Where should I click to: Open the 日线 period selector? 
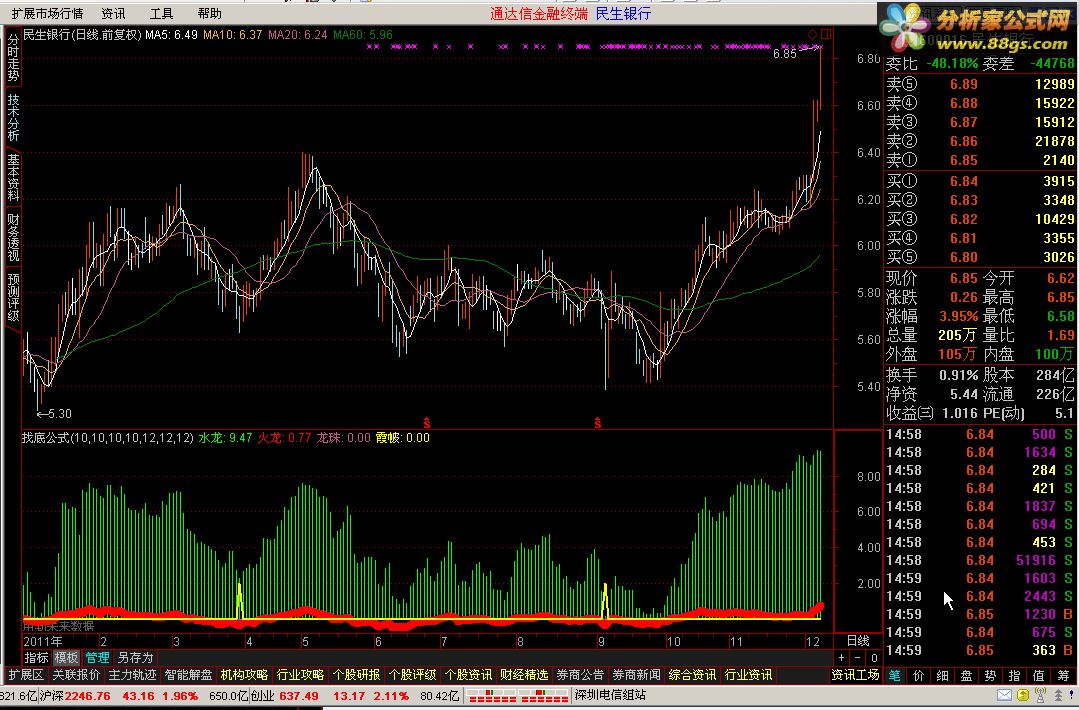857,641
